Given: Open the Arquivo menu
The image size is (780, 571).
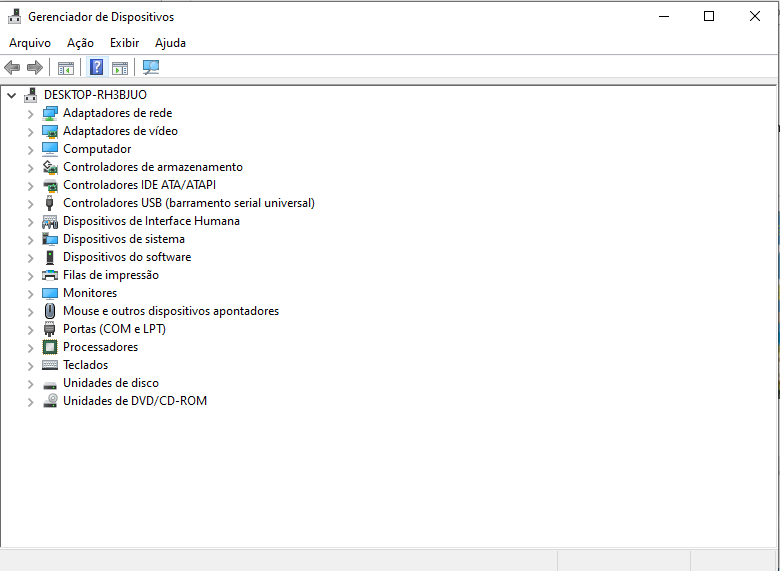Looking at the screenshot, I should coord(30,43).
